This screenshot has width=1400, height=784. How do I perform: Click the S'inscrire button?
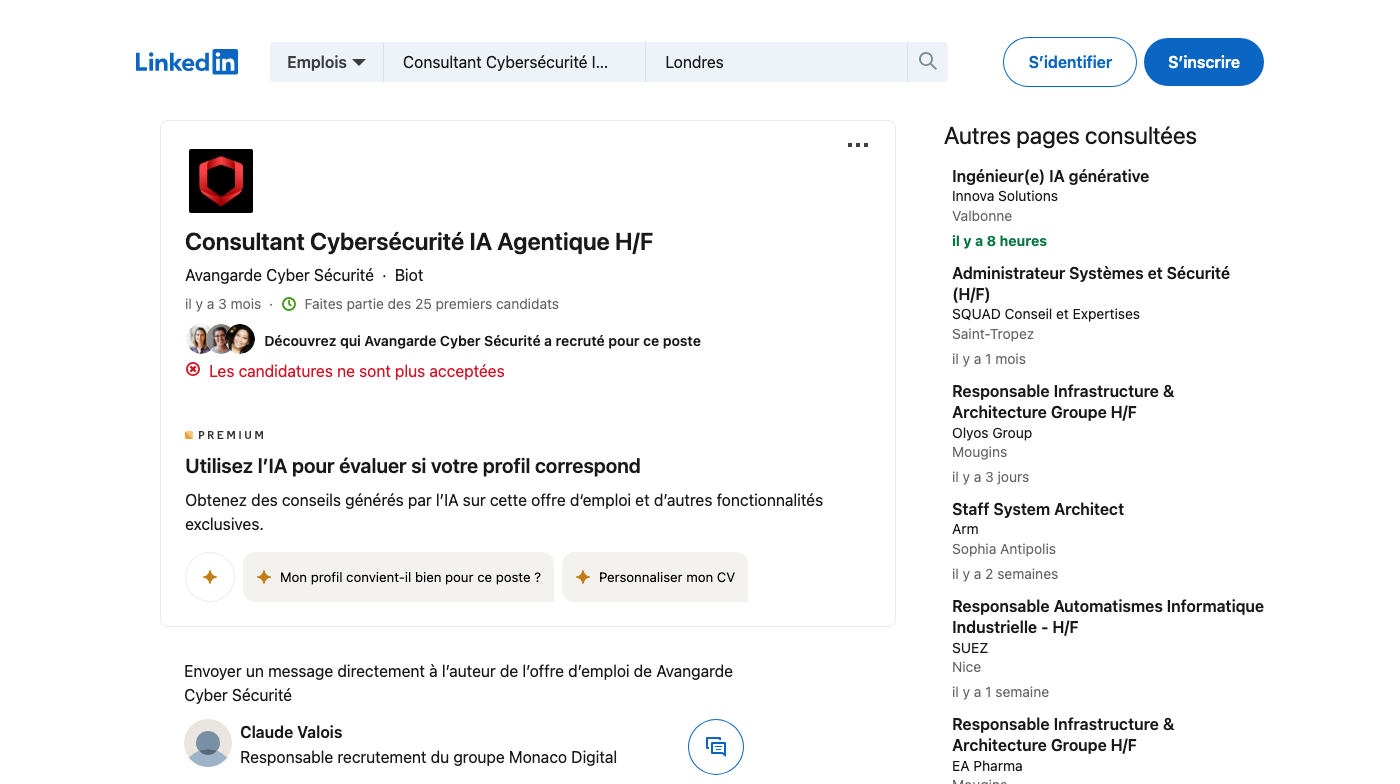click(x=1204, y=62)
